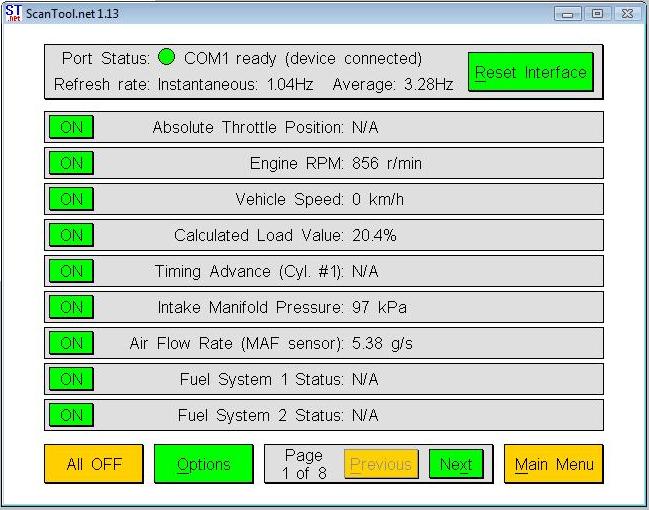Minimize the ScanTool.net window

(568, 13)
